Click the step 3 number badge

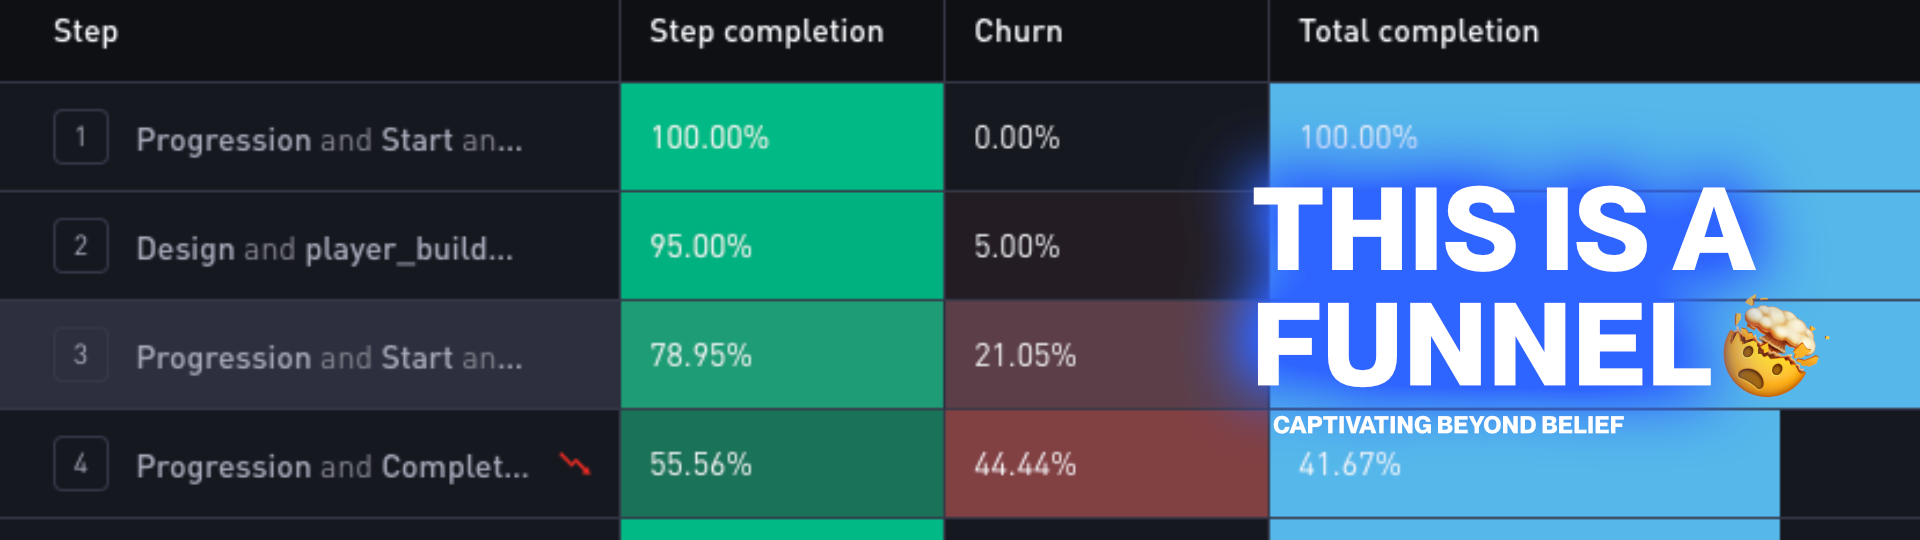[81, 355]
